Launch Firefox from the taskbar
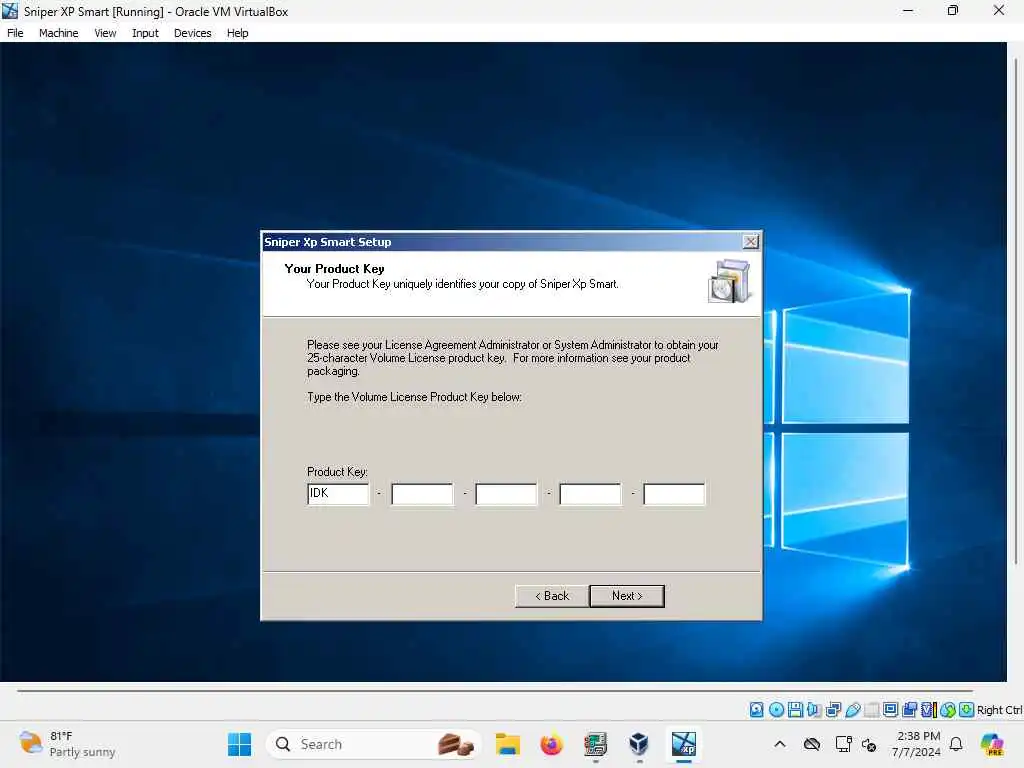1024x768 pixels. (x=551, y=744)
